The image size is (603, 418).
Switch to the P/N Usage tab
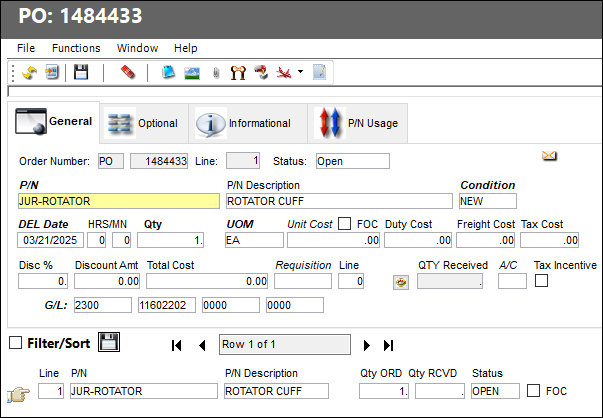point(358,123)
